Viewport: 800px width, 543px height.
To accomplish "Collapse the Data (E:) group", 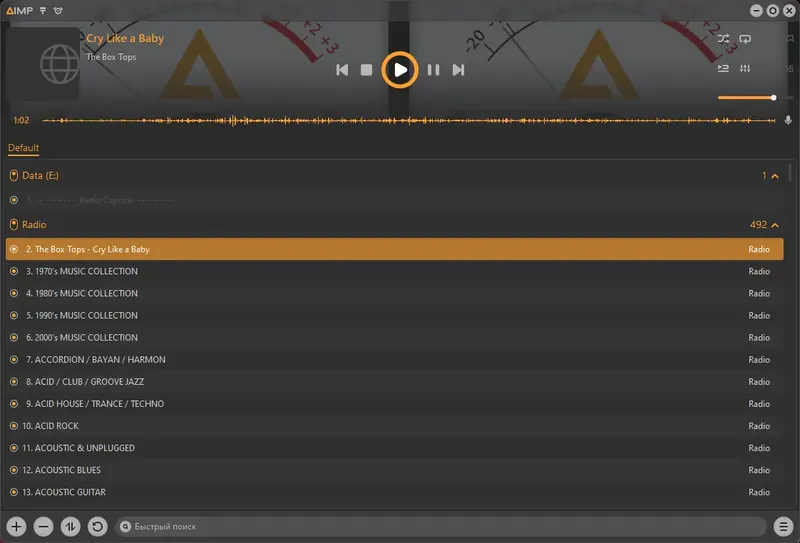I will pos(775,176).
